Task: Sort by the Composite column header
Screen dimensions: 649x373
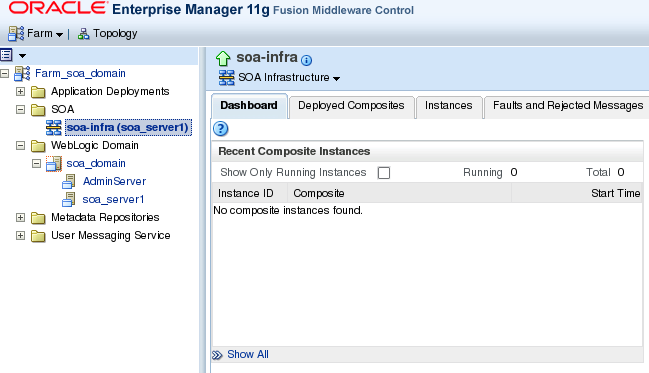Action: point(399,193)
